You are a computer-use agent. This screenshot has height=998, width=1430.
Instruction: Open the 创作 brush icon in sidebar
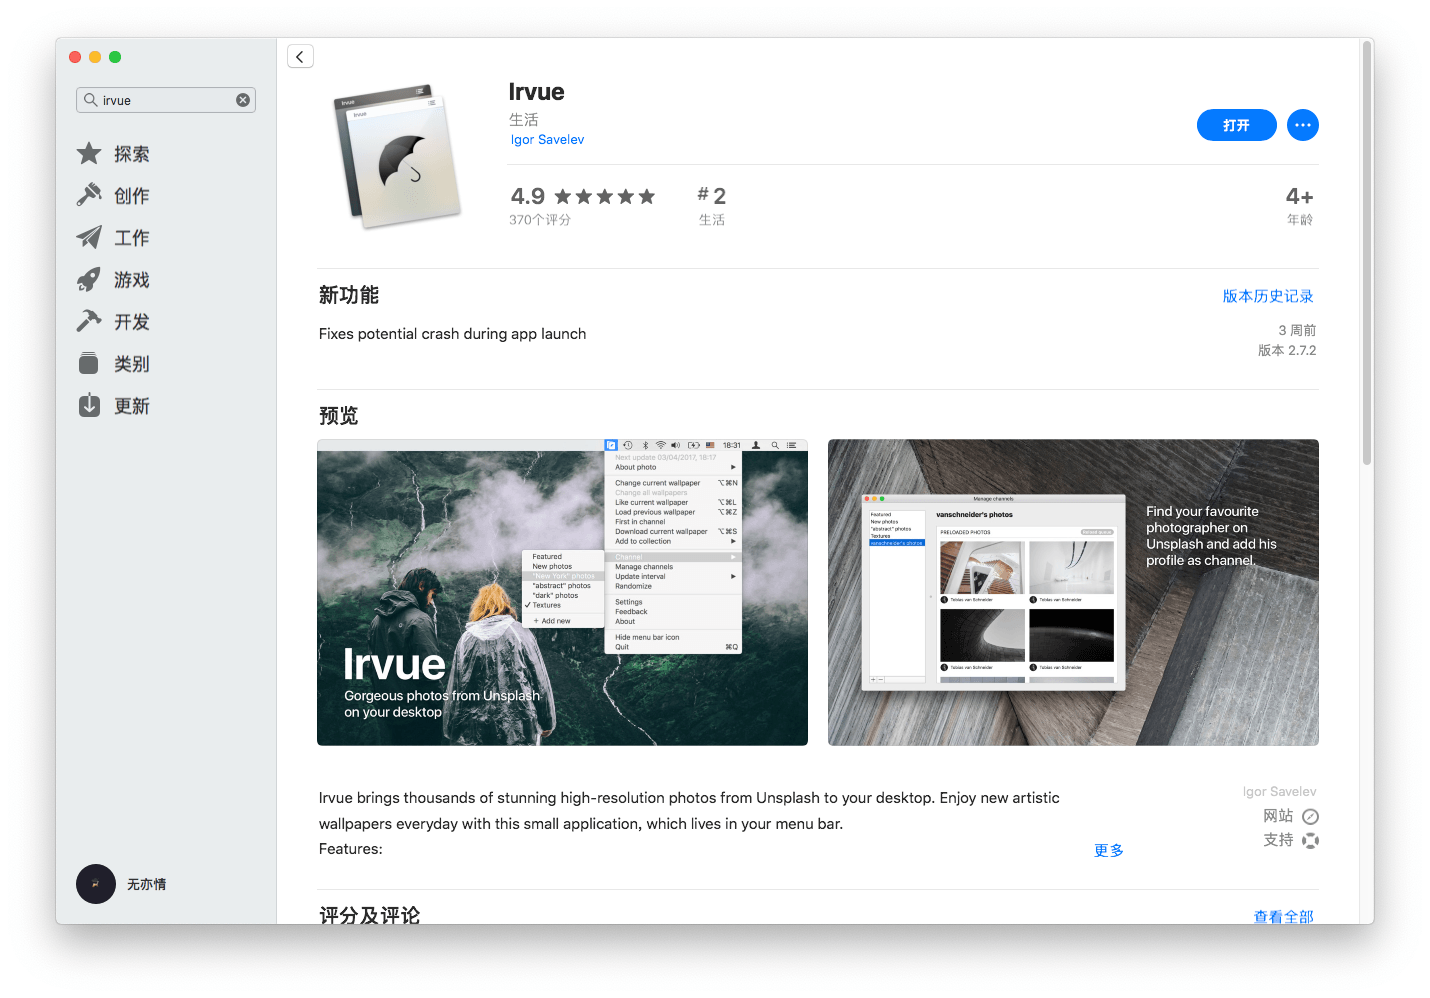(x=89, y=195)
